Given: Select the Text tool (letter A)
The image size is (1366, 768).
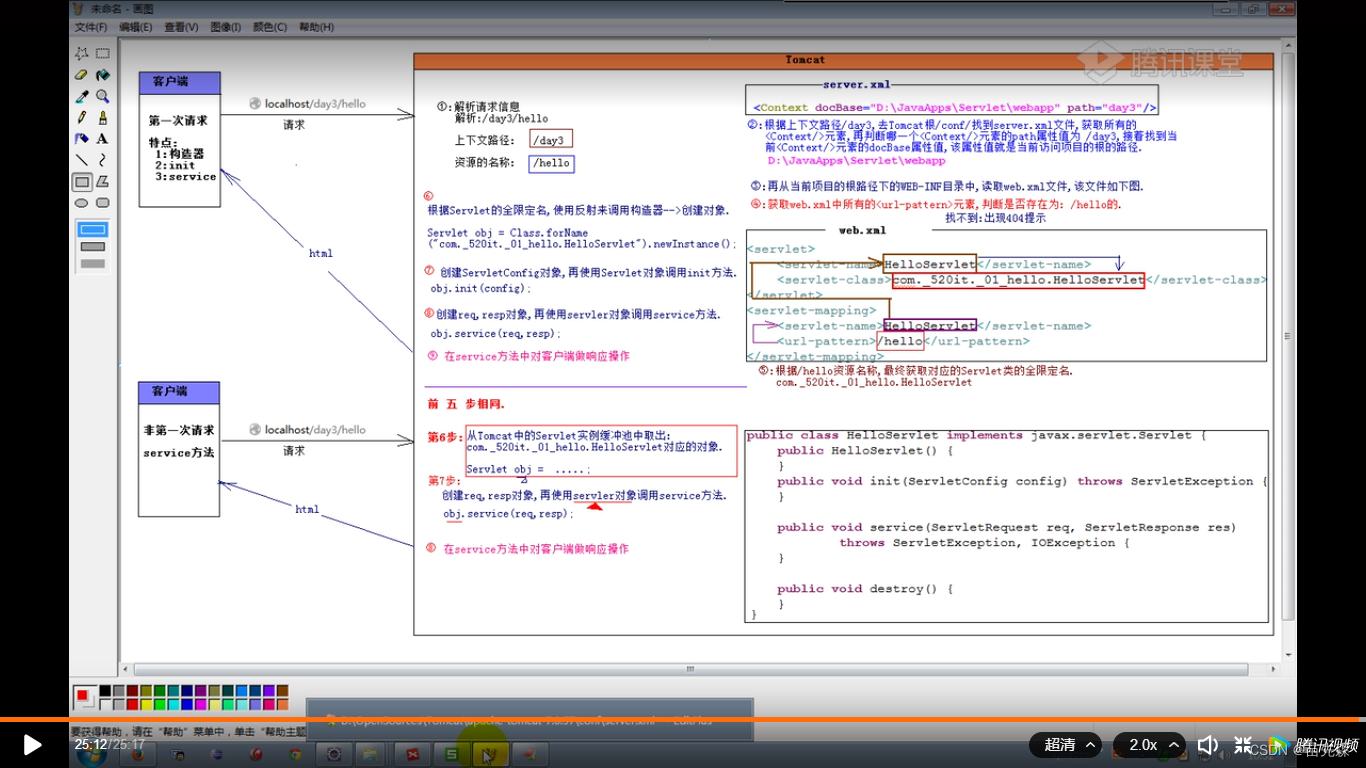Looking at the screenshot, I should [x=103, y=139].
